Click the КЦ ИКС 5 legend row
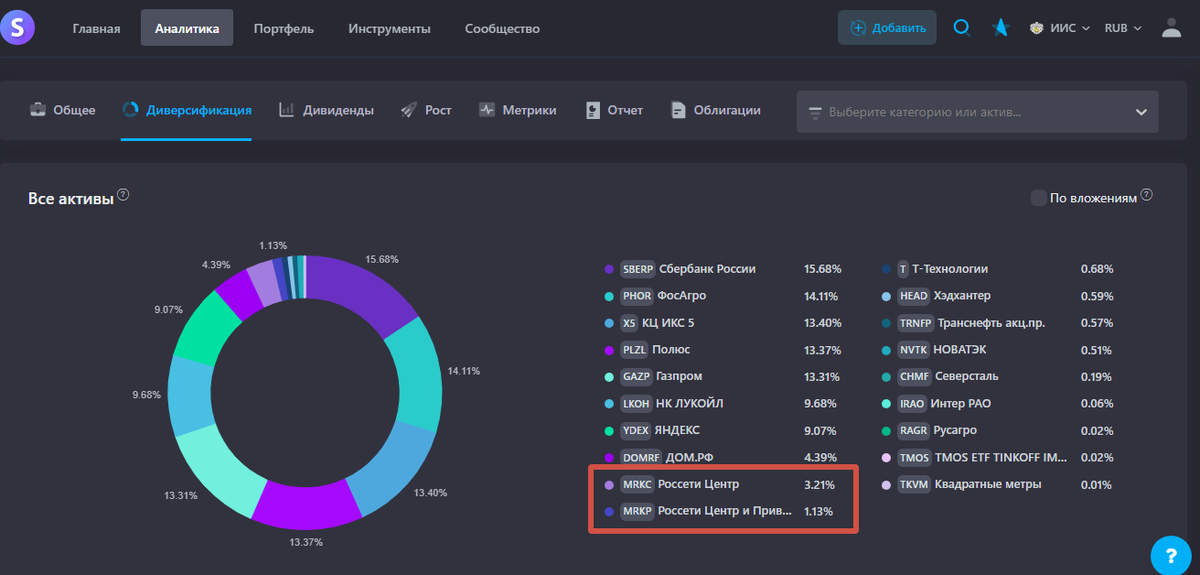1200x575 pixels. click(x=724, y=323)
